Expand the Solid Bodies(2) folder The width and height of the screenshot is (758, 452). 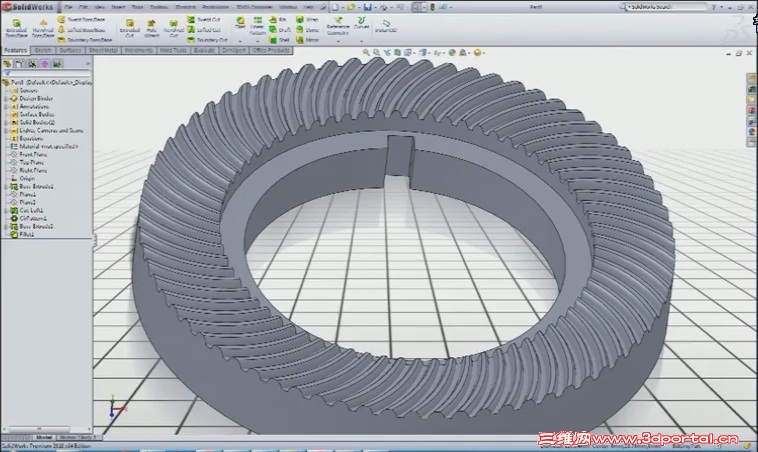(5, 123)
